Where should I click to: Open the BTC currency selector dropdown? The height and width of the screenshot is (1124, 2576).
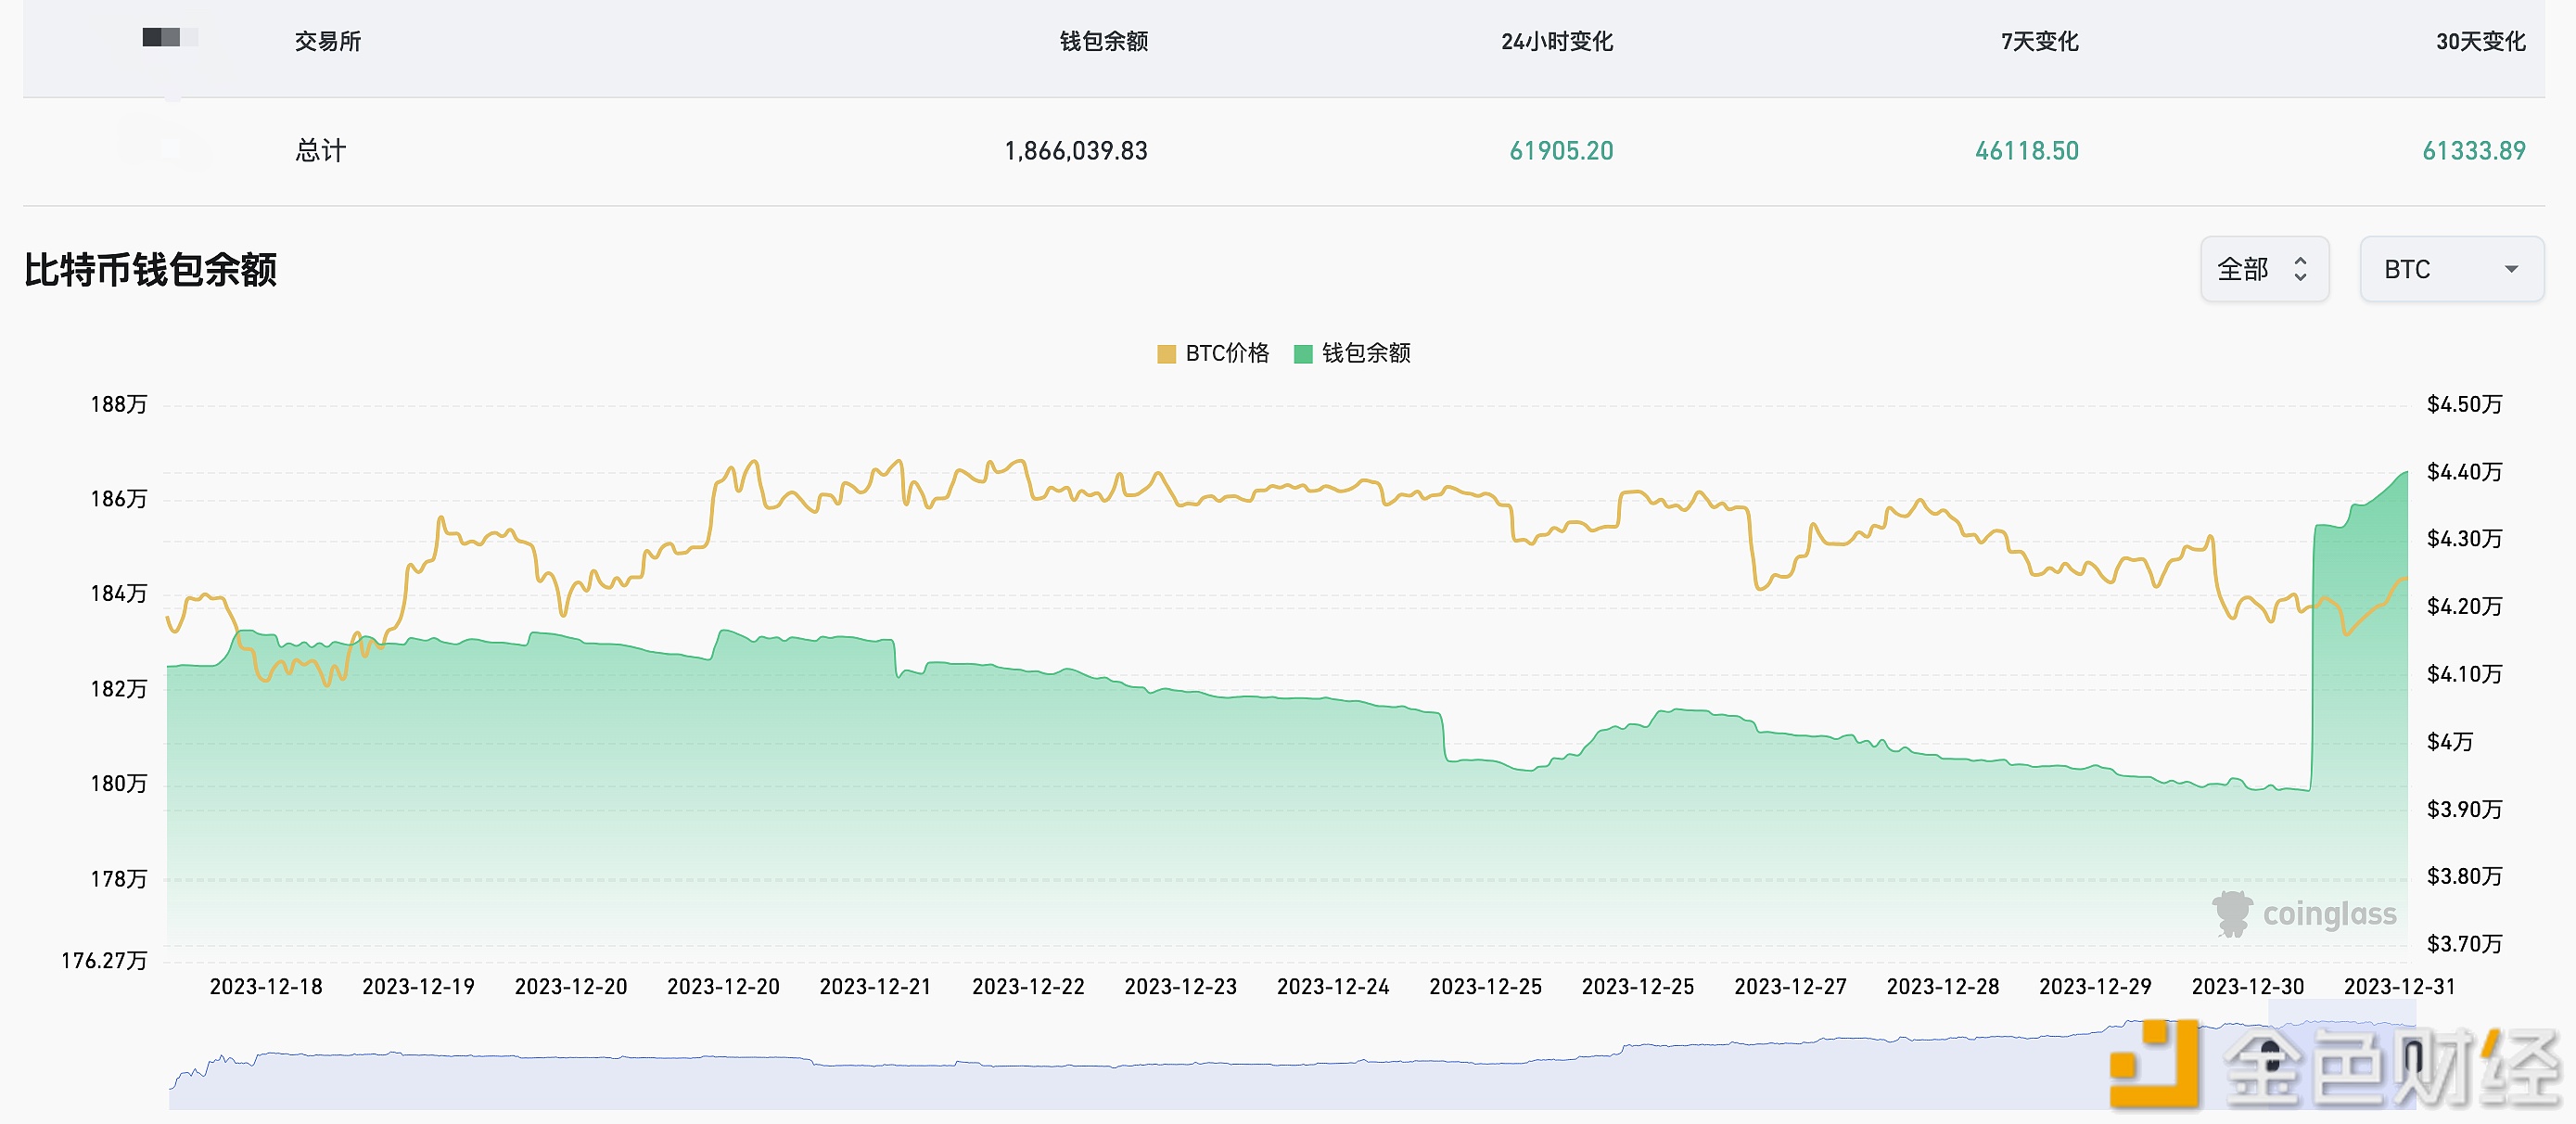(x=2450, y=268)
